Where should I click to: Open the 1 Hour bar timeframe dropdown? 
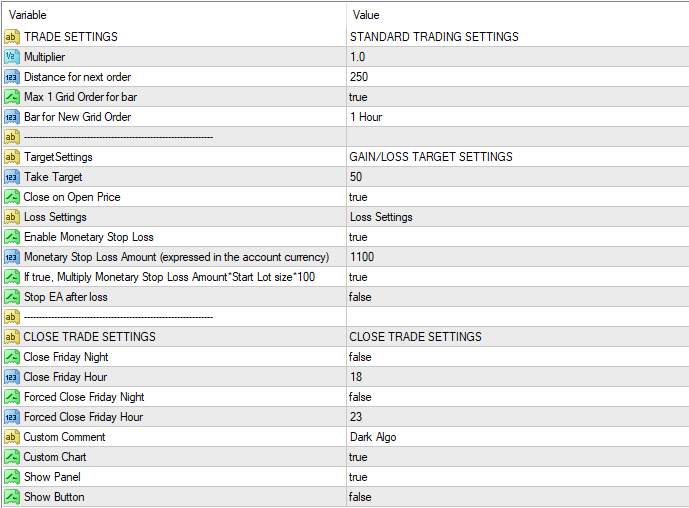366,117
